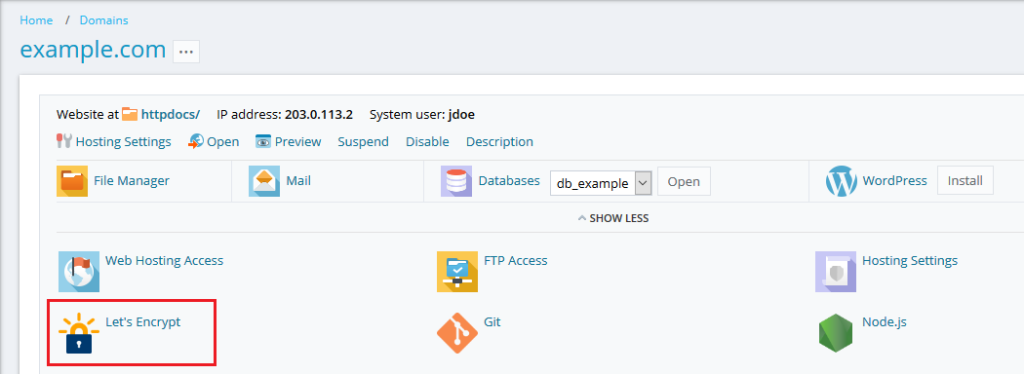Click the Open button next to db_example
1024x374 pixels.
point(684,181)
